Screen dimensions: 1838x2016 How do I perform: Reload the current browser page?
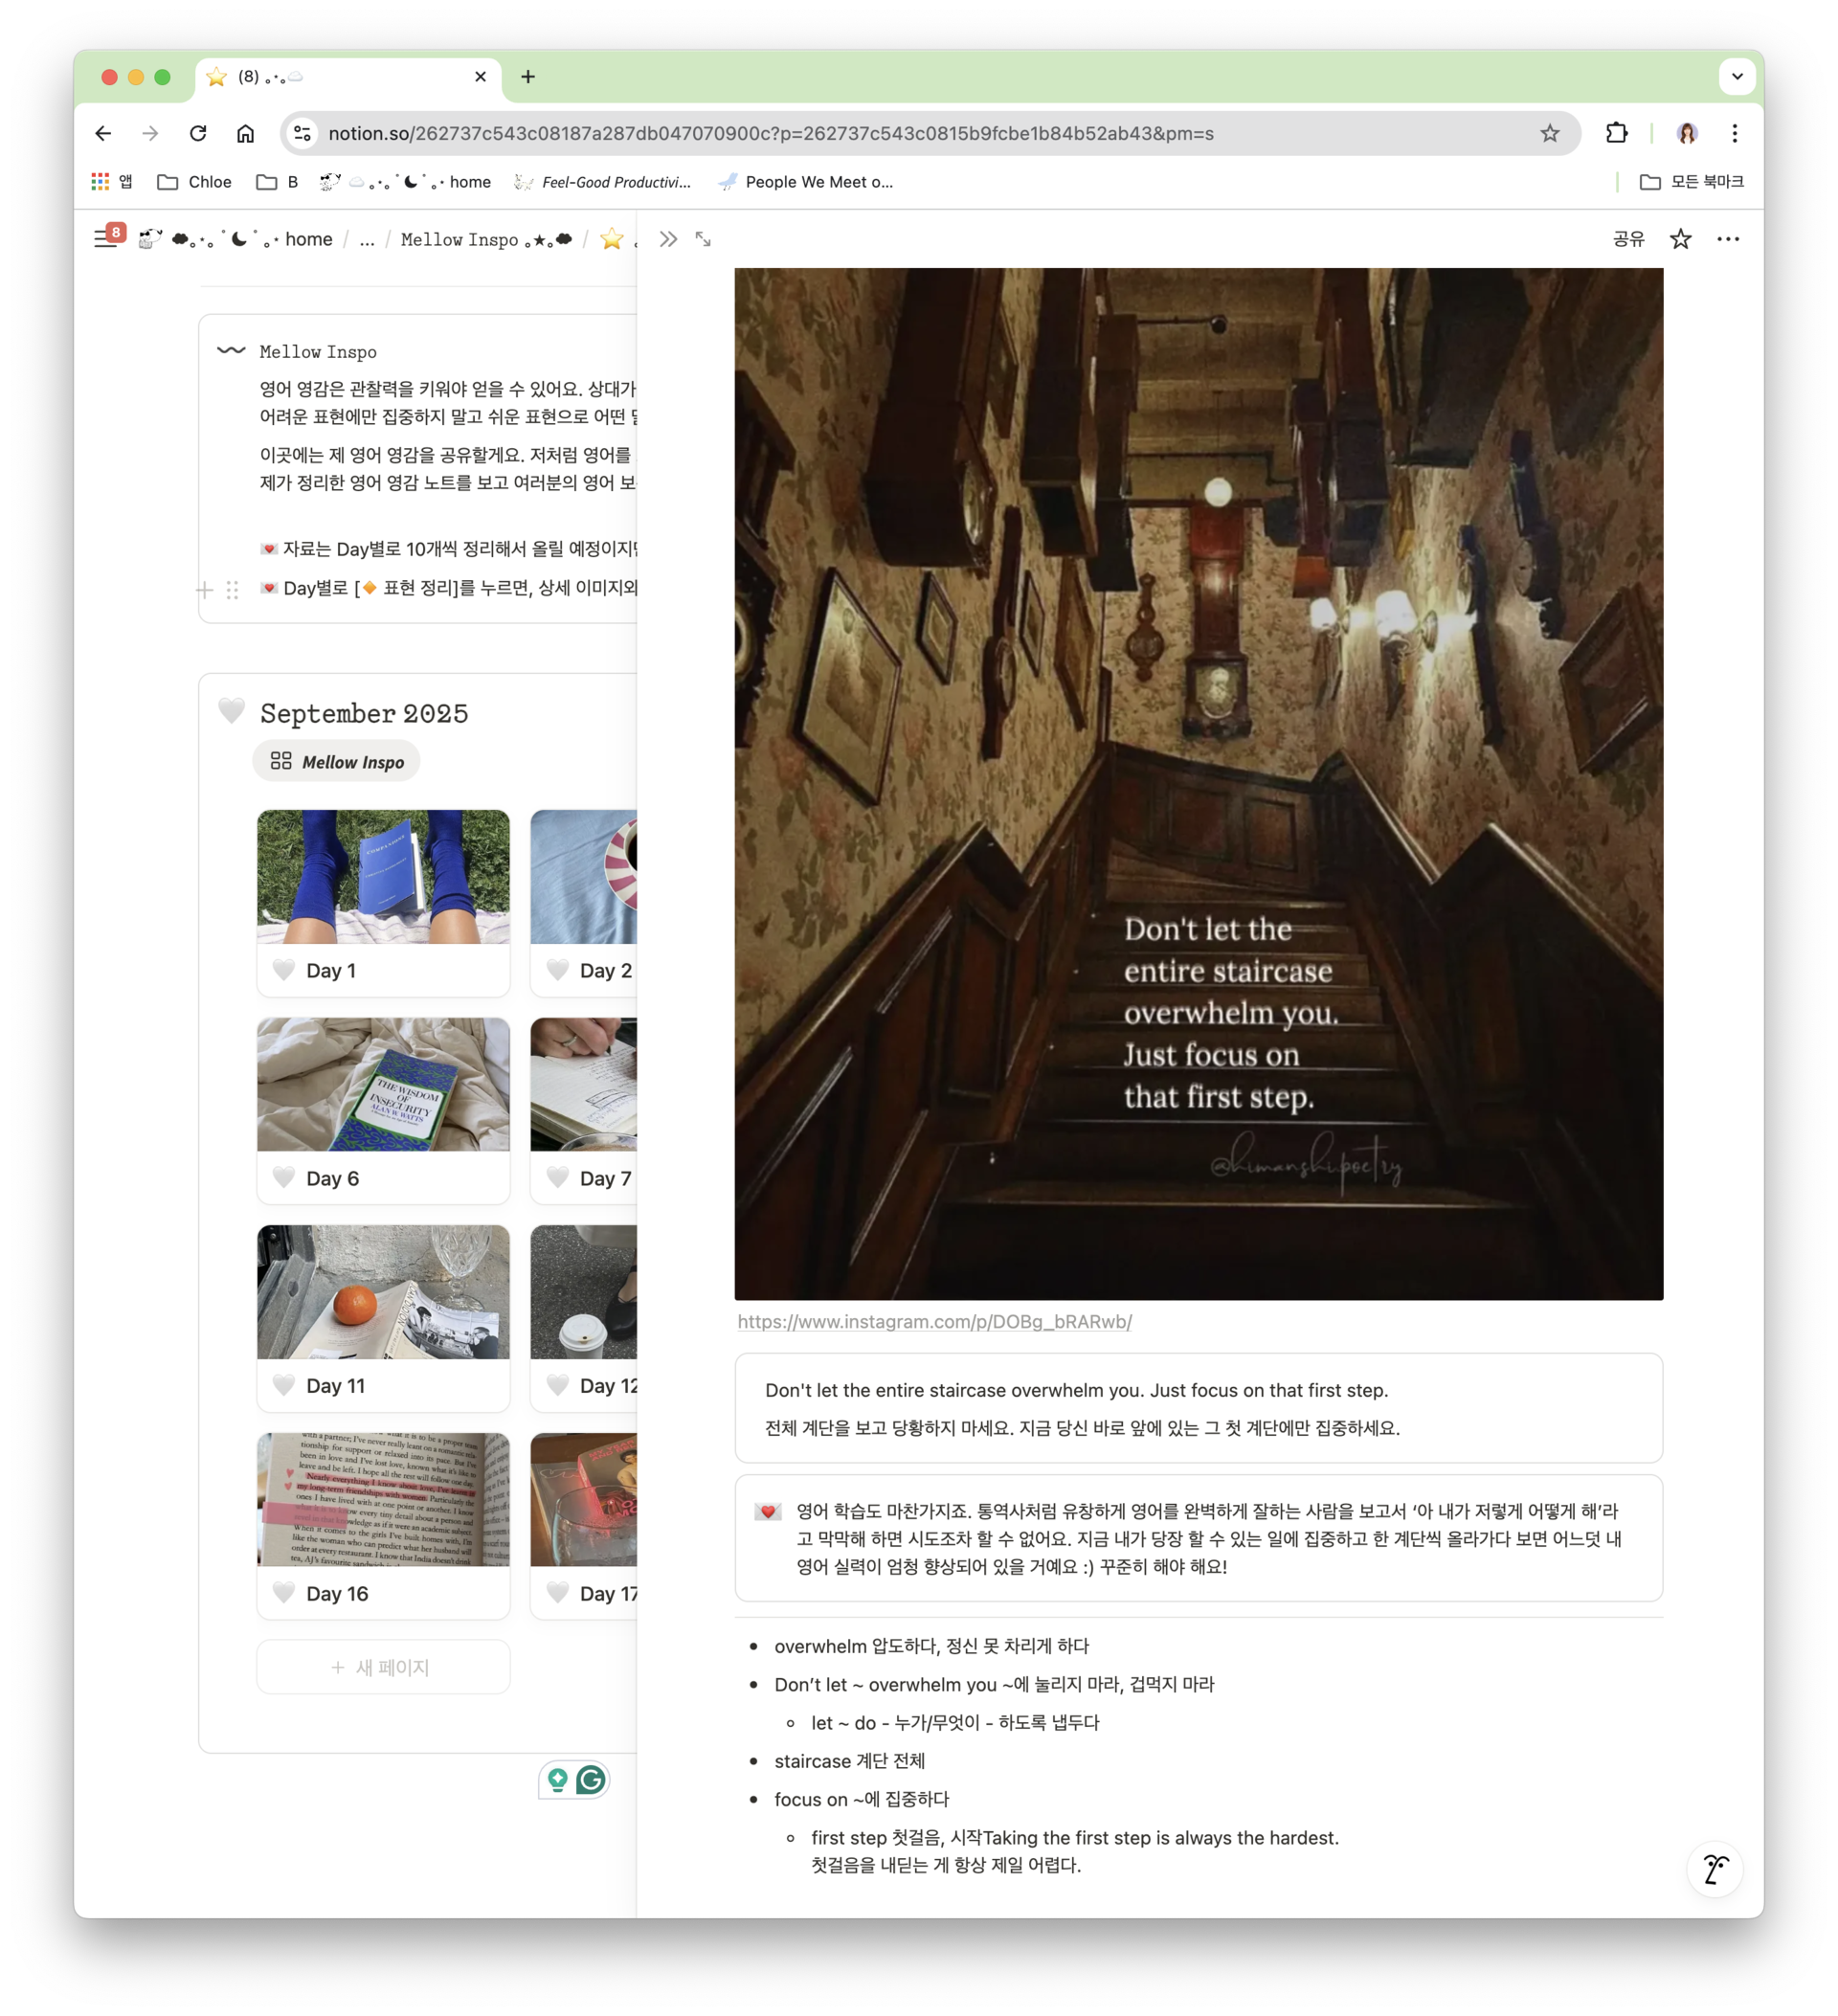click(198, 133)
